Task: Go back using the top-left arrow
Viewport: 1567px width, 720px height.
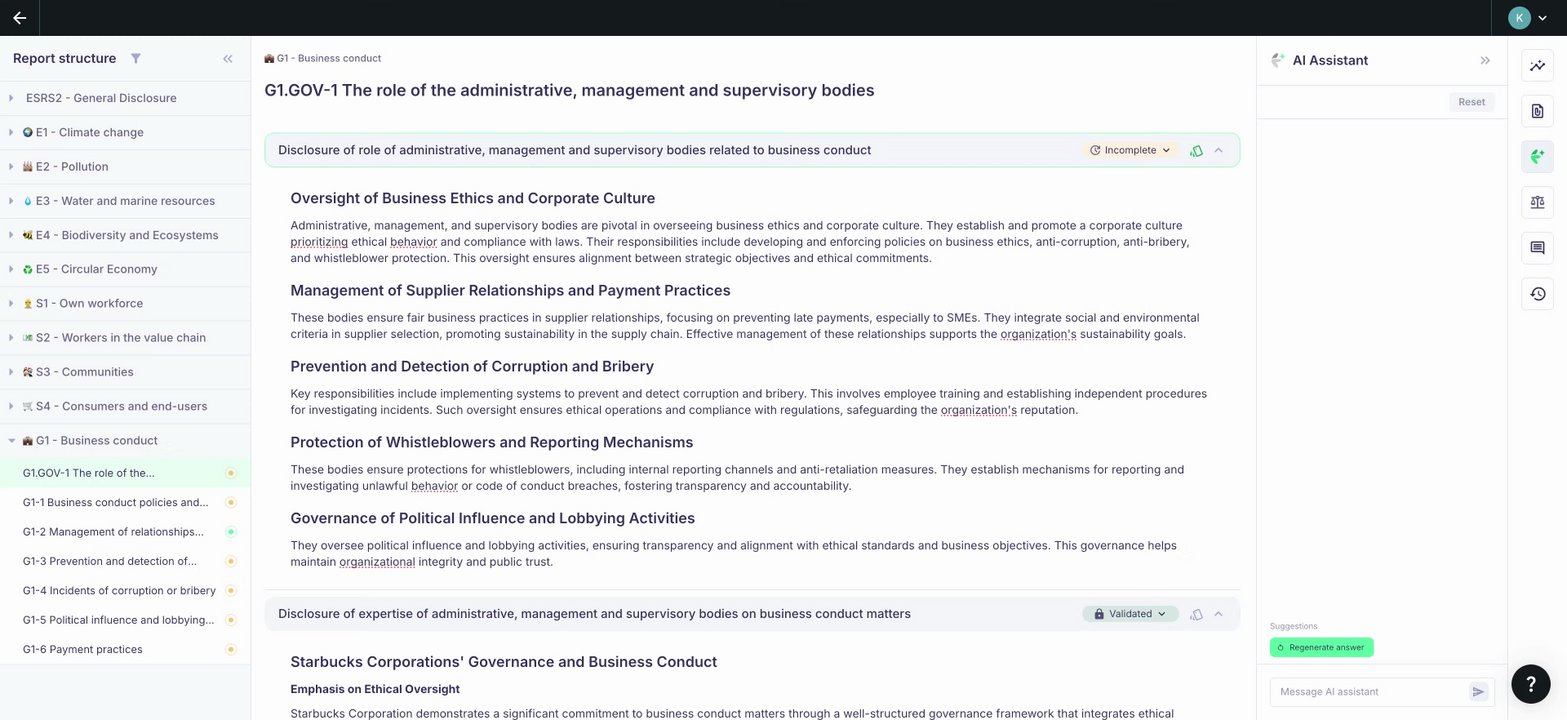Action: click(x=19, y=18)
